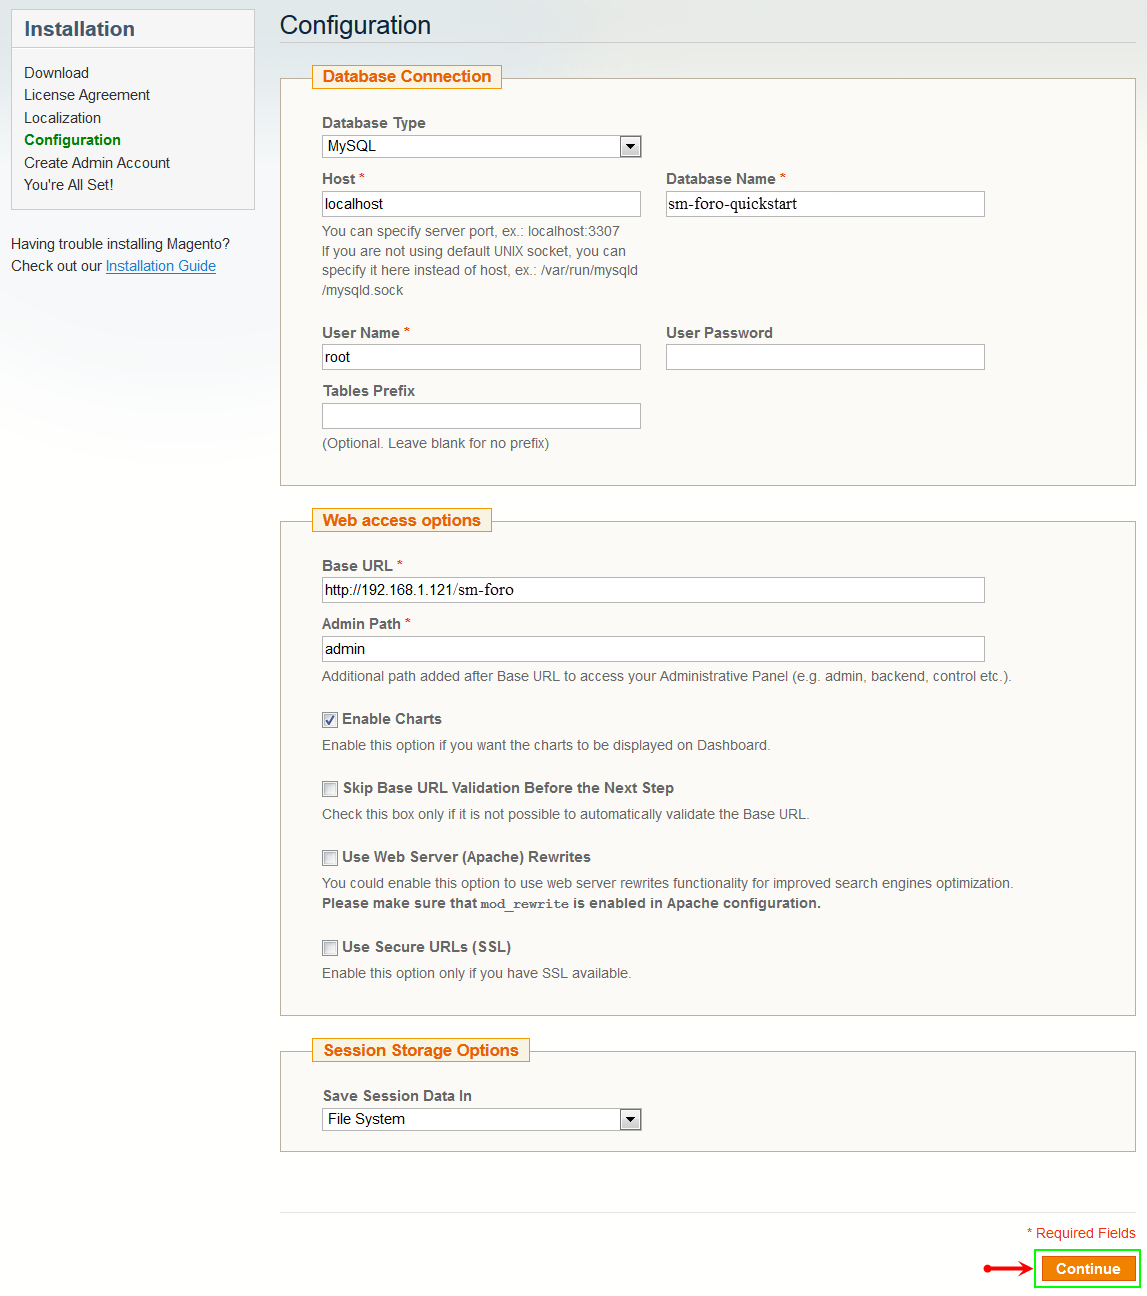Expand the Save Session Data In dropdown
Screen dimensions: 1147x1296
click(630, 1120)
